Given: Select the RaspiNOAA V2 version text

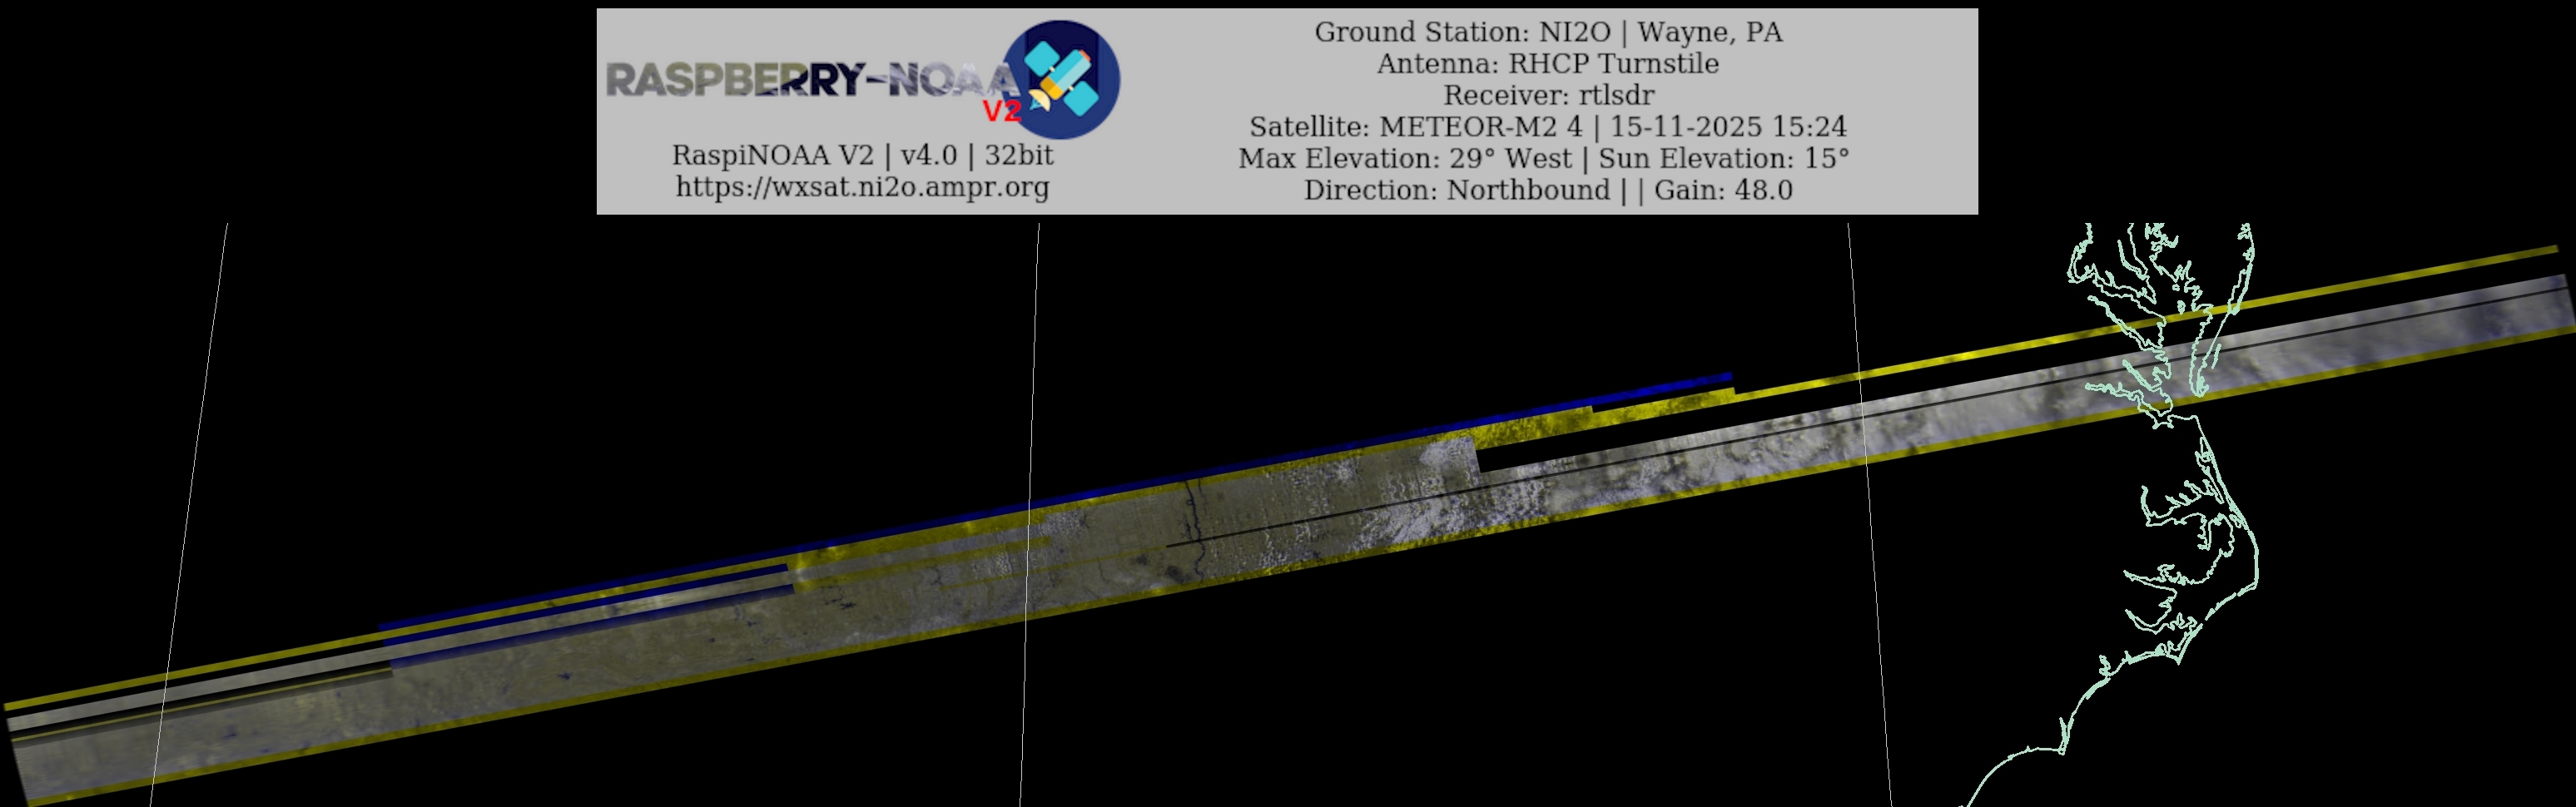Looking at the screenshot, I should tap(862, 155).
